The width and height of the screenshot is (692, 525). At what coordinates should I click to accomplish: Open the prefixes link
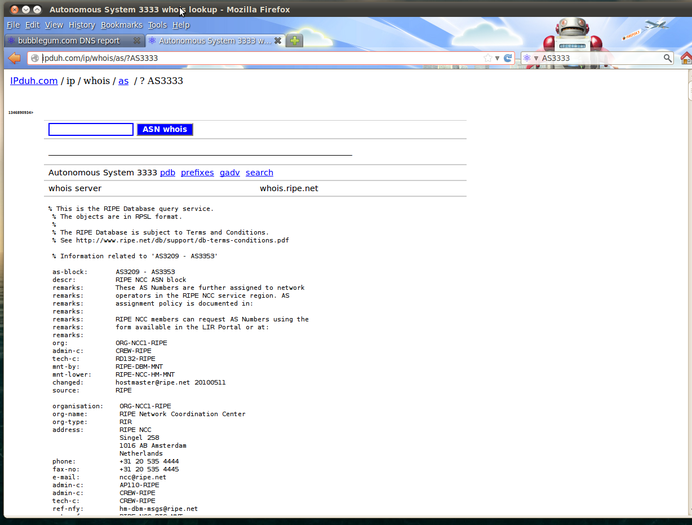197,172
